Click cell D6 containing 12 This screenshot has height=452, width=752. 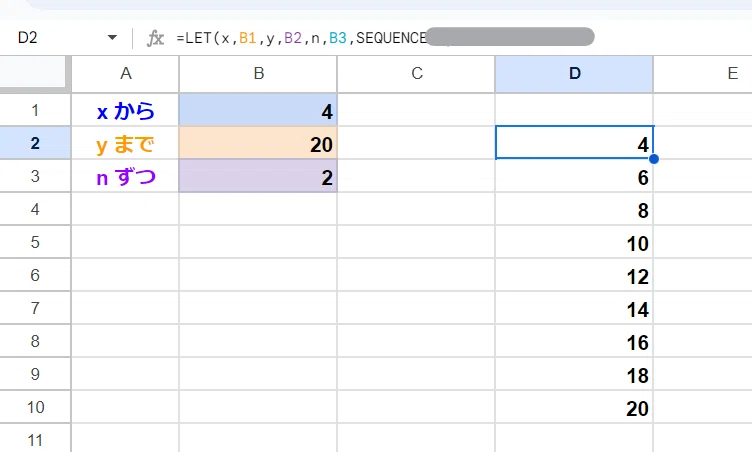(574, 275)
